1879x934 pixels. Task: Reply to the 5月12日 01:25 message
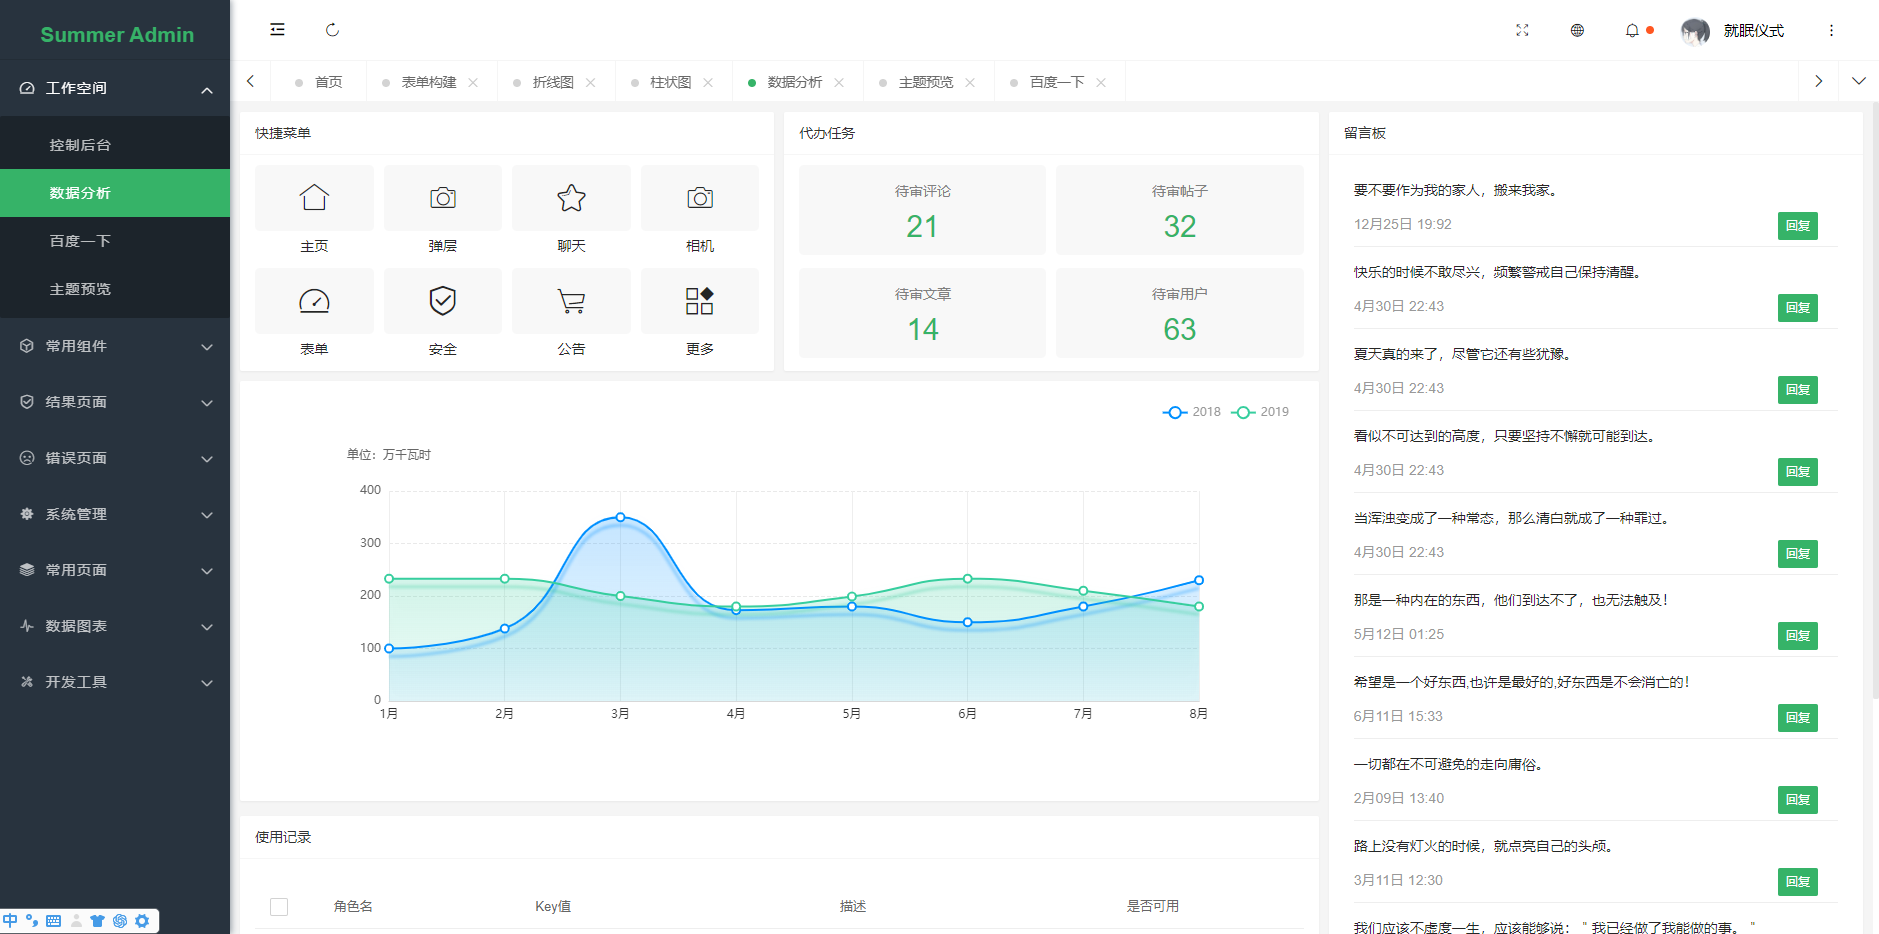pos(1797,636)
